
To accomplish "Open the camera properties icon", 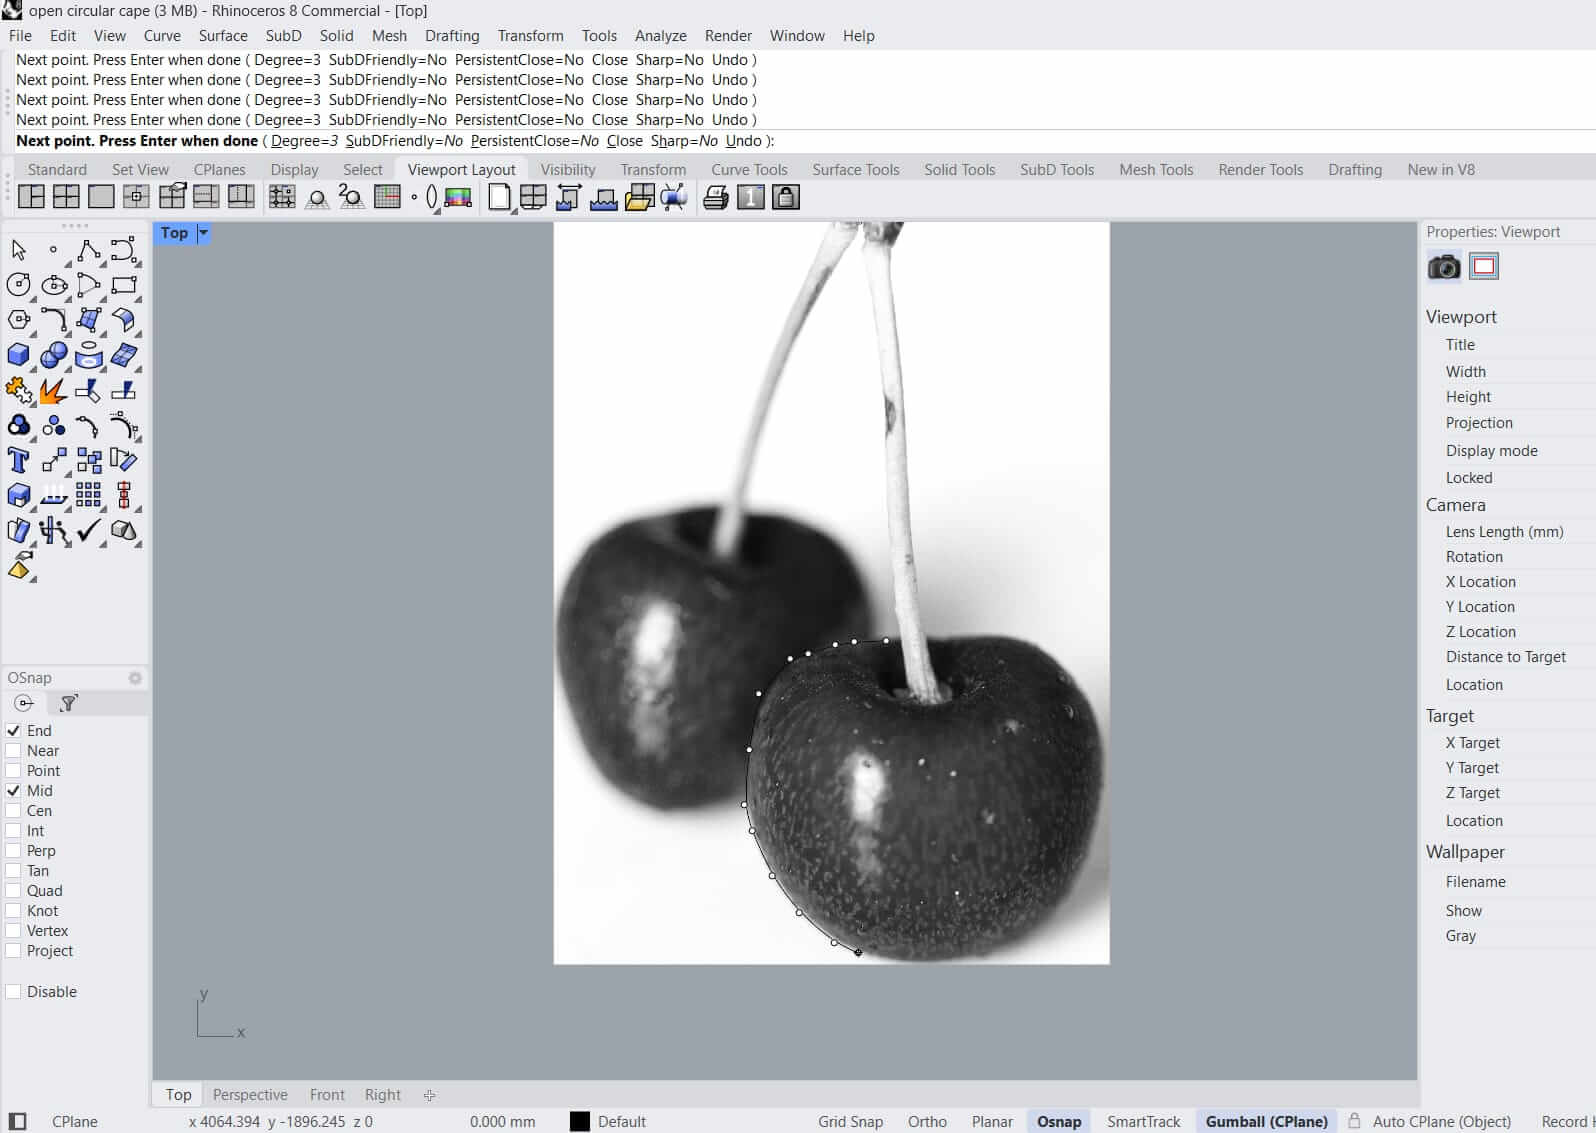I will click(1443, 267).
